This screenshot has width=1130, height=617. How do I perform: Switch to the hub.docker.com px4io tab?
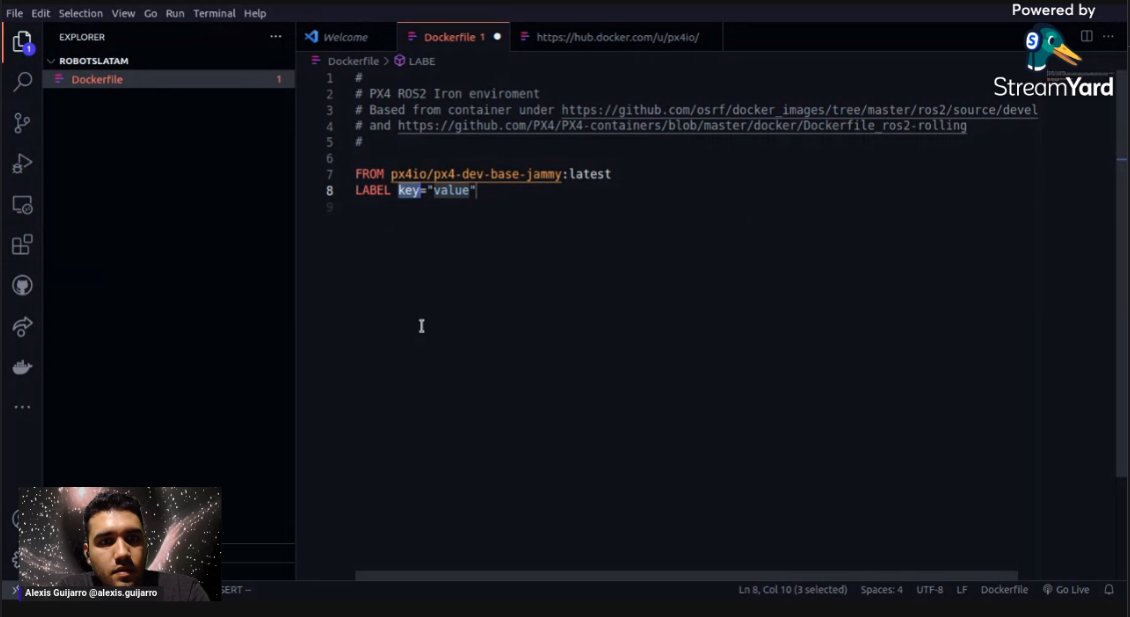tap(617, 37)
